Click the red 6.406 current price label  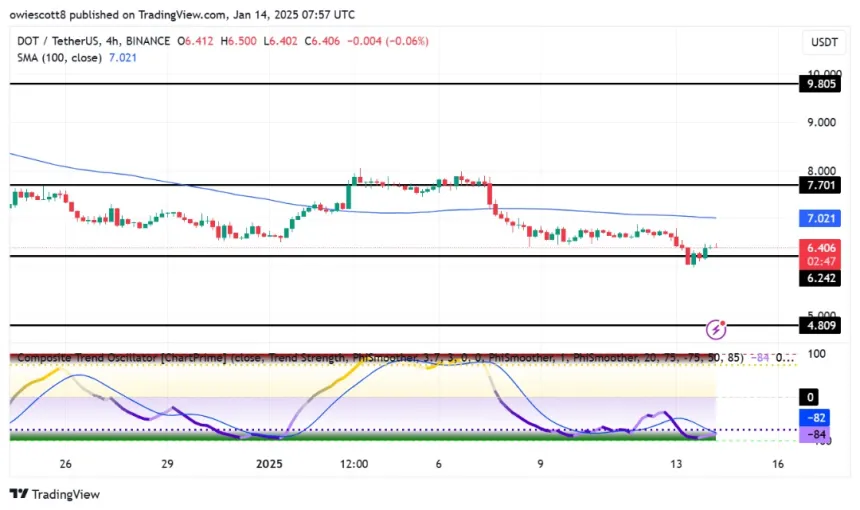pos(824,248)
